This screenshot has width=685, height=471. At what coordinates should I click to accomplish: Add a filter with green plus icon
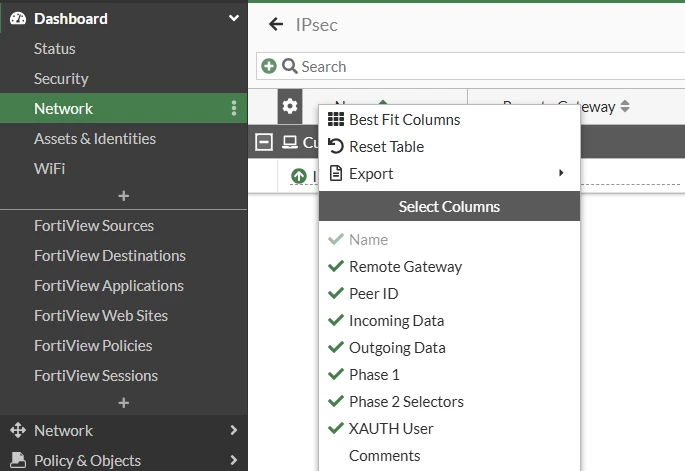point(269,66)
